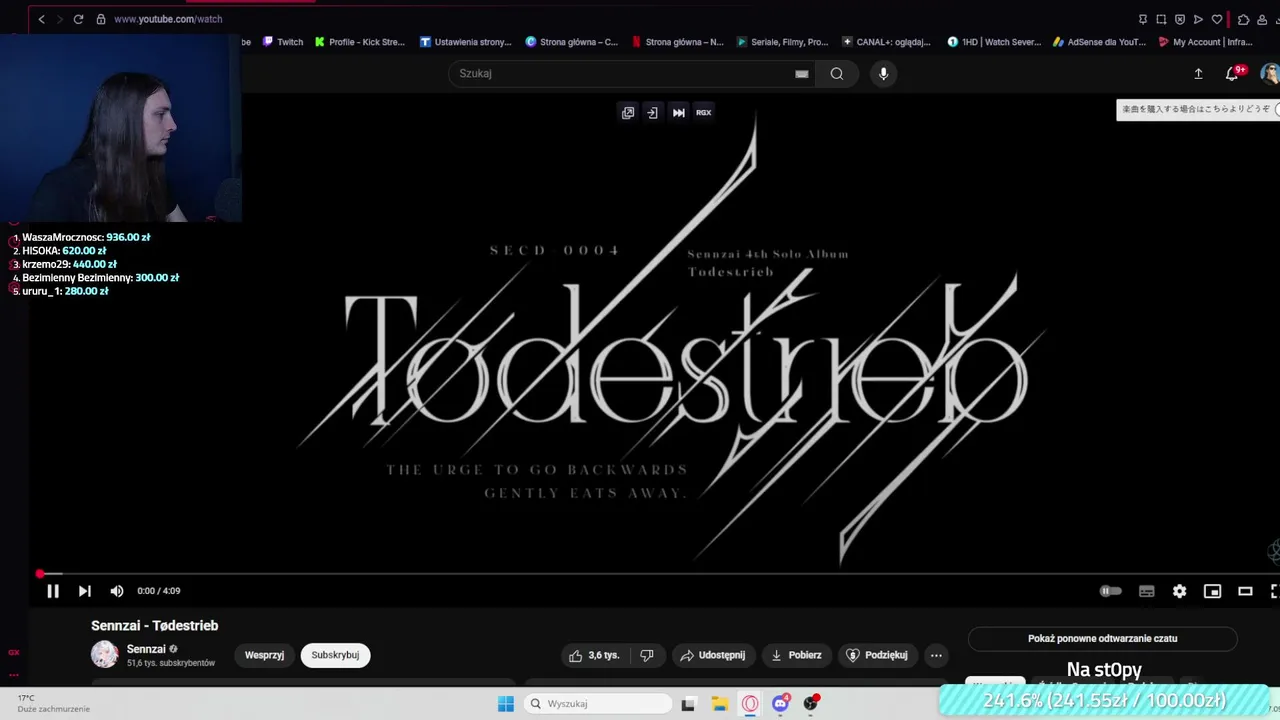Toggle the RGX video enhancement button
Screen dimensions: 1280x720
point(704,112)
